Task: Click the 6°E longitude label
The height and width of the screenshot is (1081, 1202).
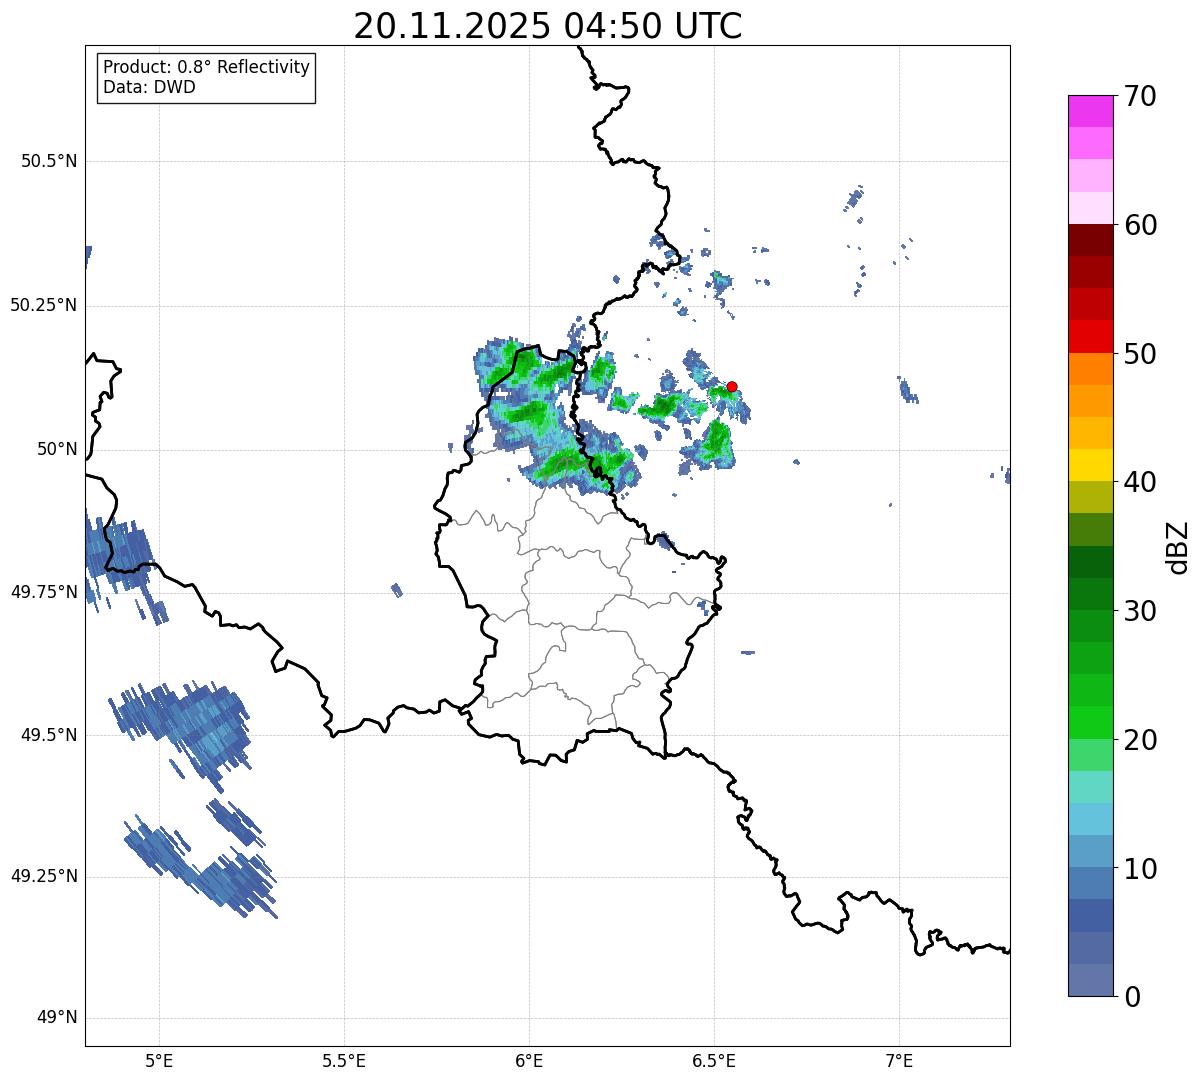Action: pyautogui.click(x=529, y=1060)
